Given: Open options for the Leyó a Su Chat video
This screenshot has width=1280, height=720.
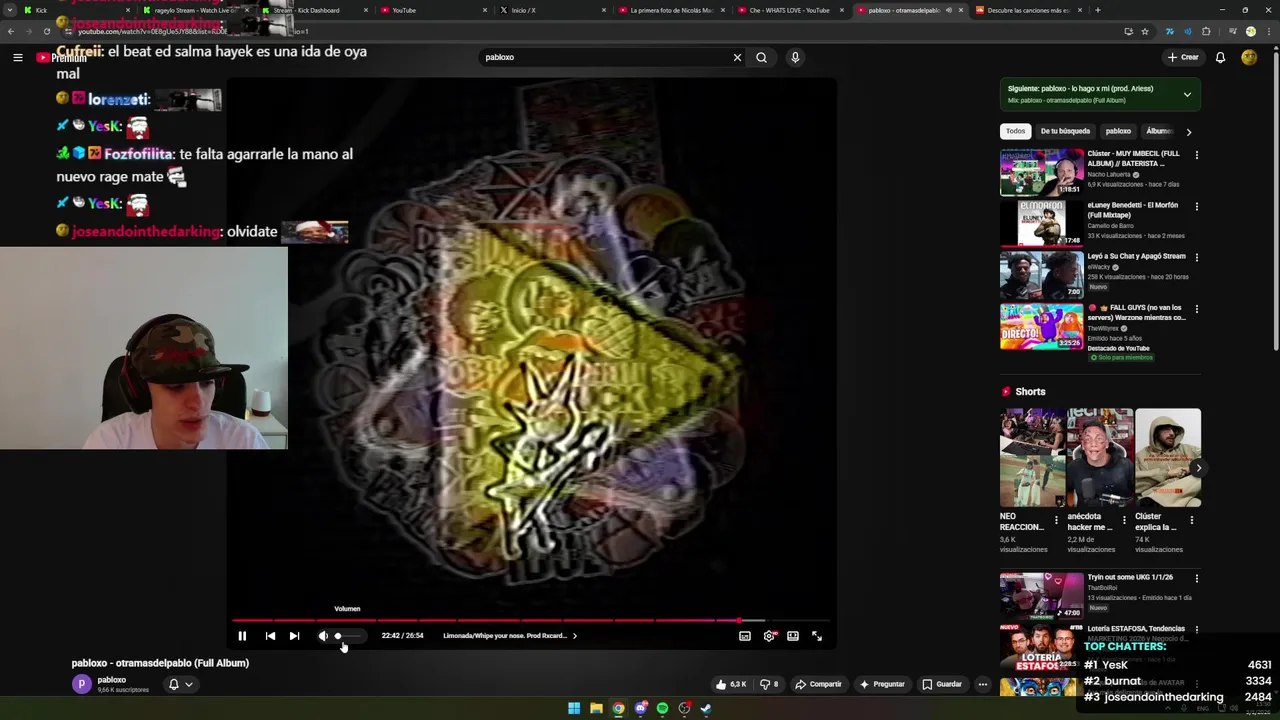Looking at the screenshot, I should [1196, 257].
